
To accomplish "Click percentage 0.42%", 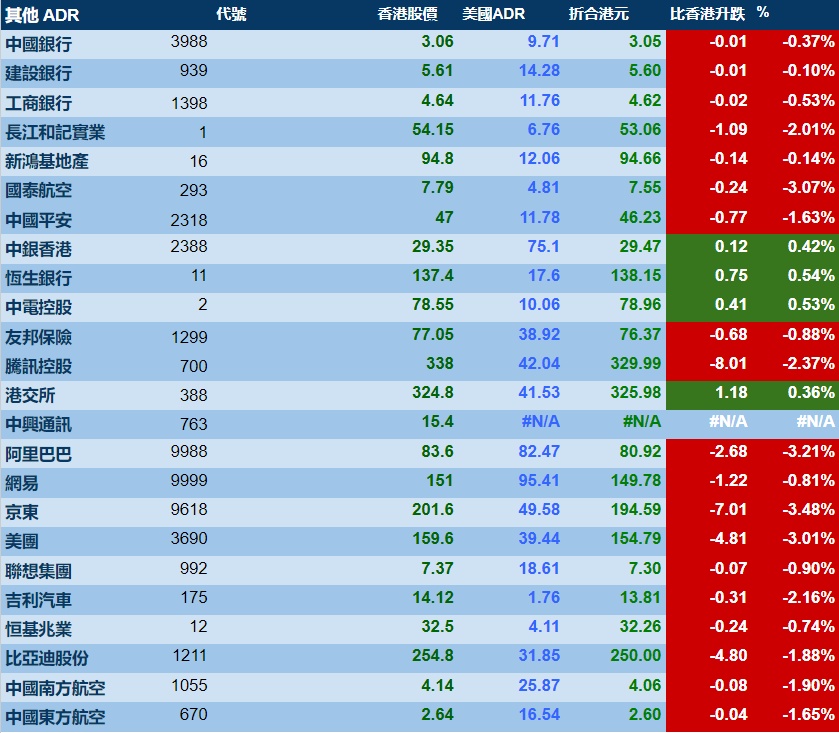I will (x=811, y=246).
